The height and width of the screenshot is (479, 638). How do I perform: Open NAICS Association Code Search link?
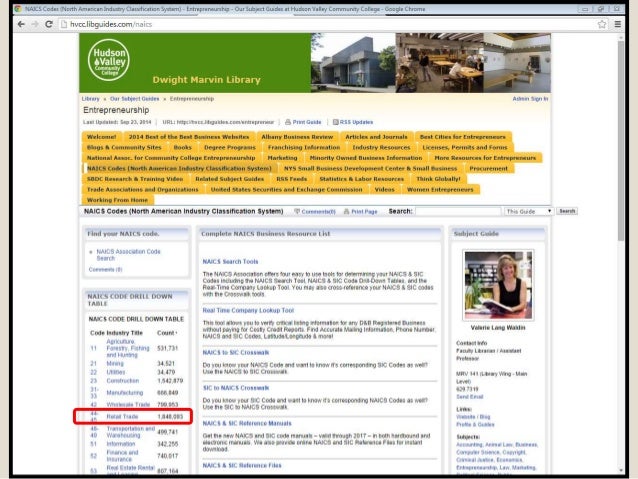tap(128, 255)
